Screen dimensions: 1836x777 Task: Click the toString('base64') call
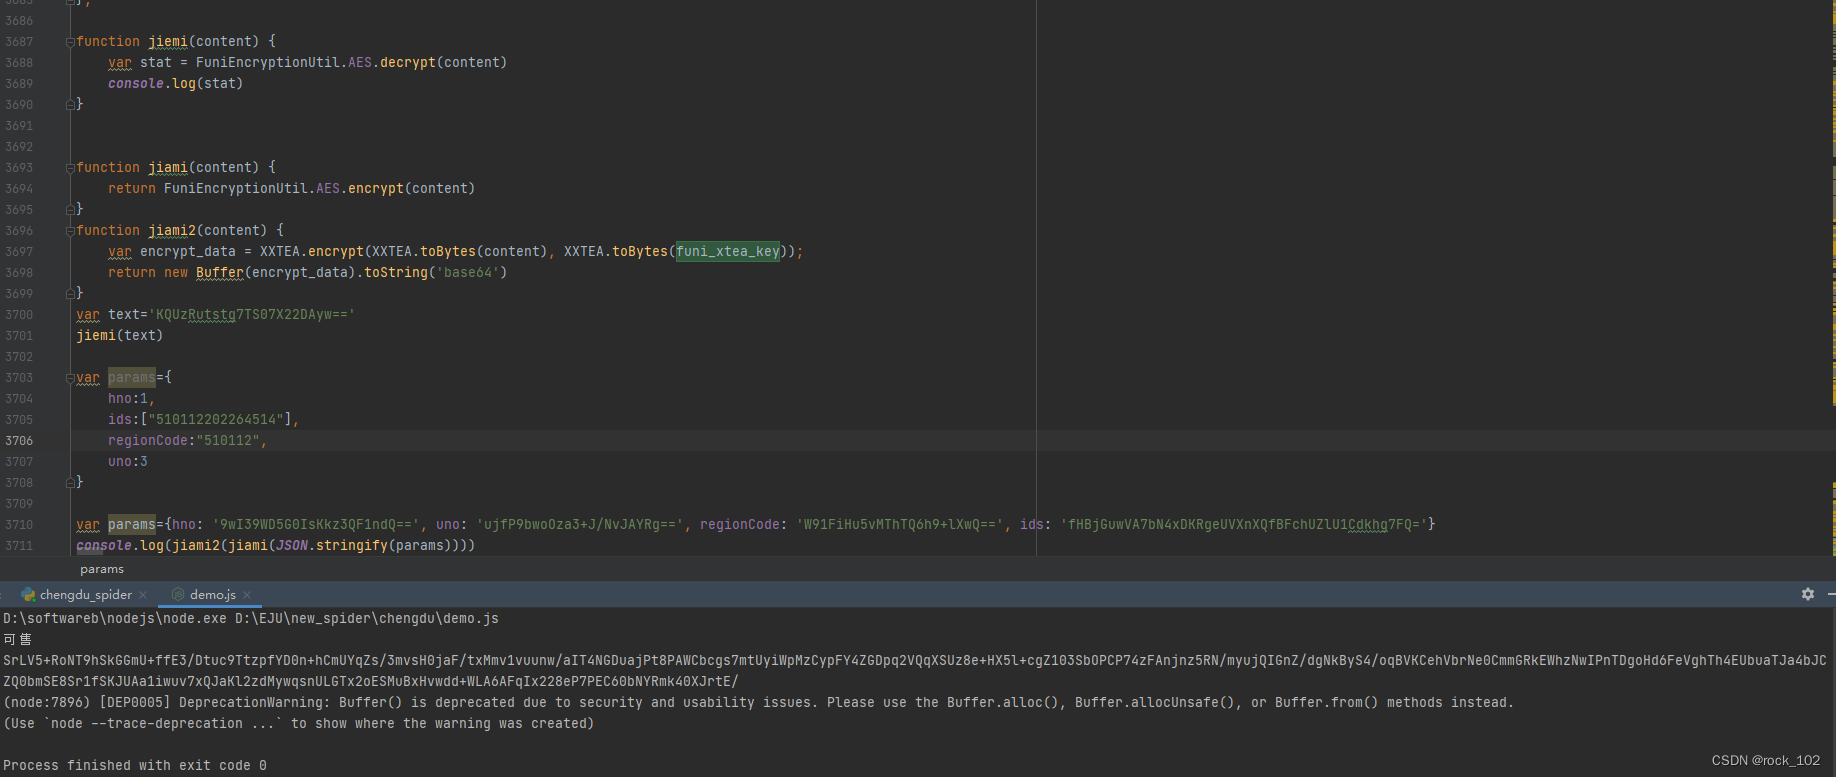click(435, 273)
